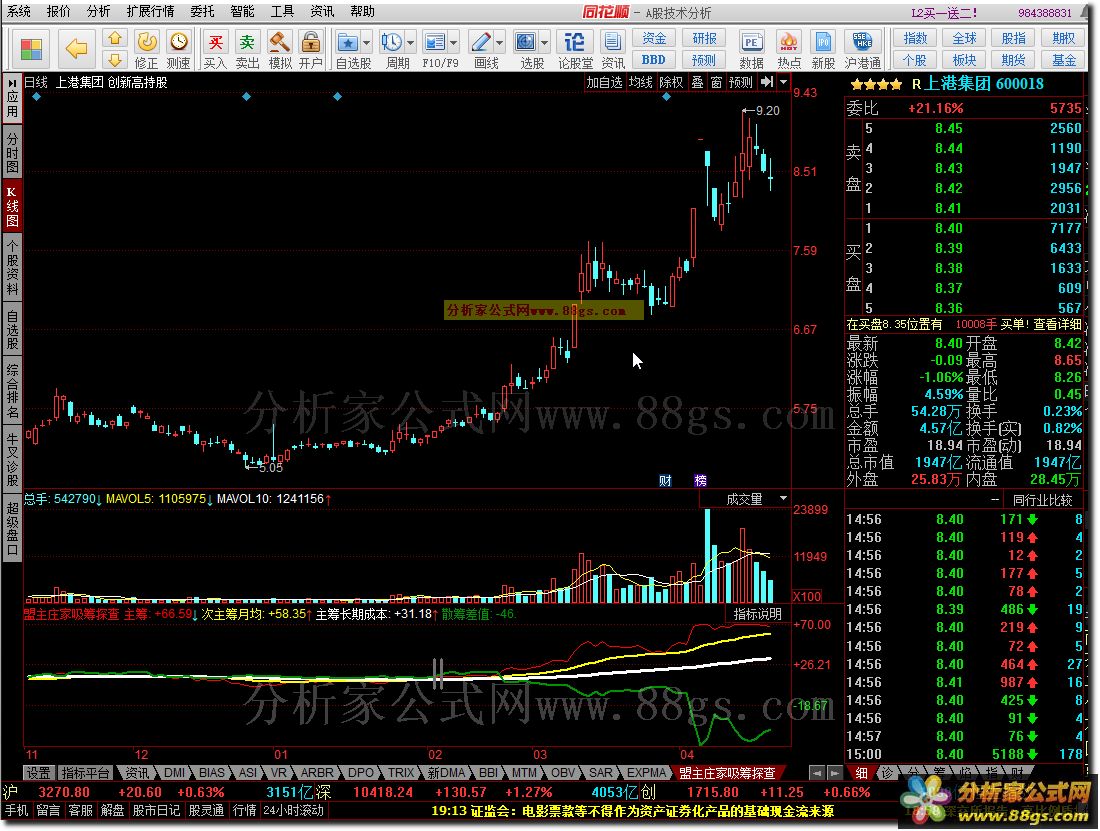This screenshot has width=1100, height=831.
Task: Switch to 个股资料 side tab
Action: click(x=13, y=267)
